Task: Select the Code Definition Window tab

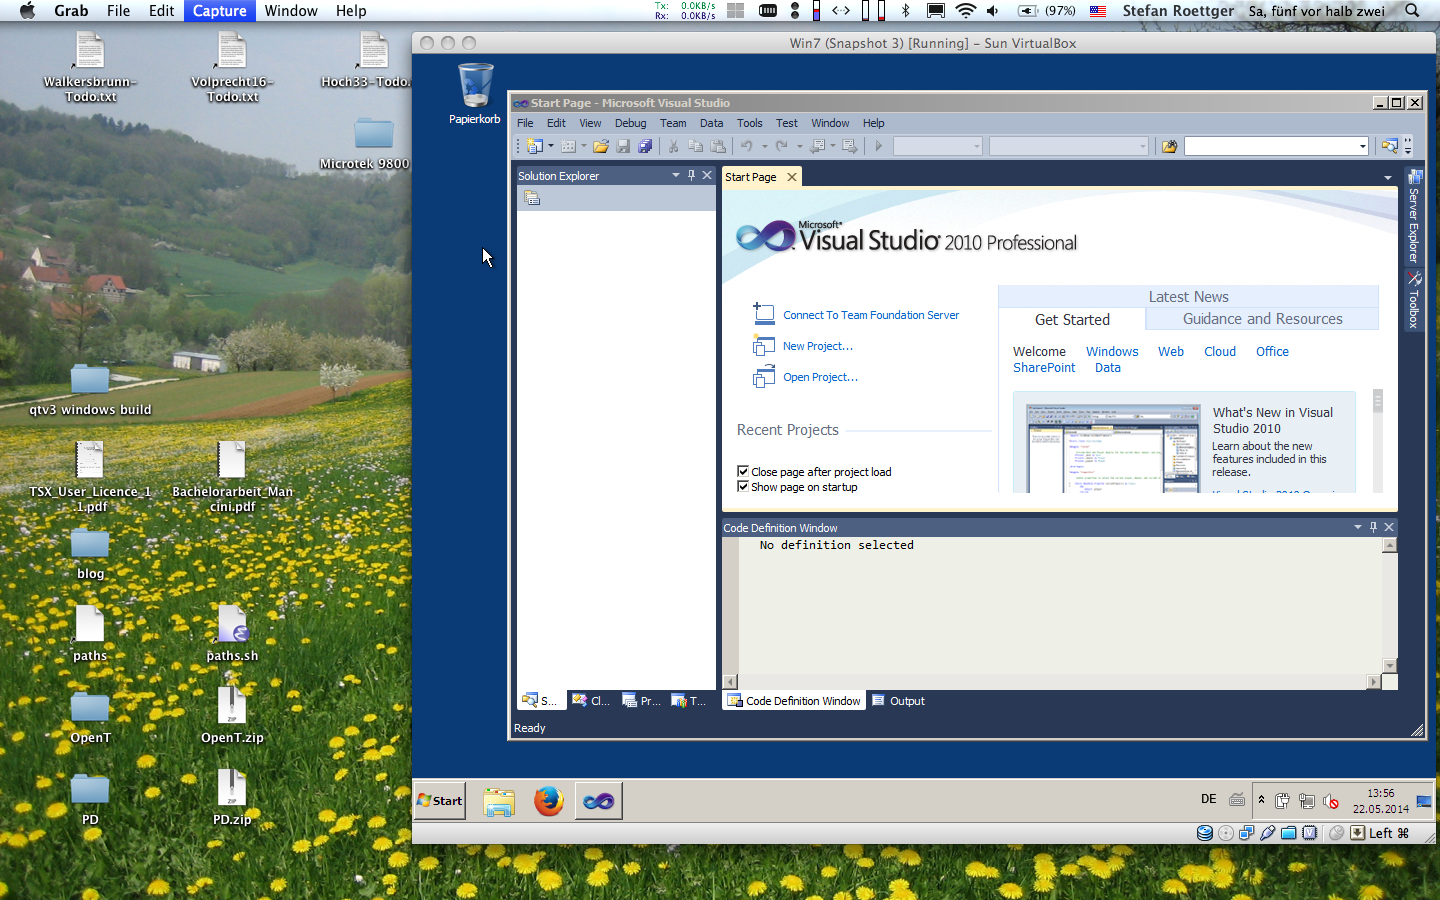Action: 794,701
